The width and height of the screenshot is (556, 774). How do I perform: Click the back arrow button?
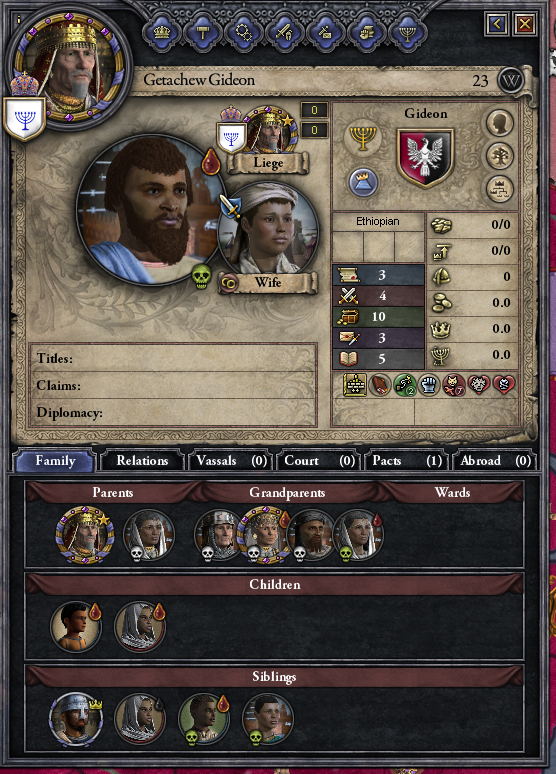tap(497, 23)
